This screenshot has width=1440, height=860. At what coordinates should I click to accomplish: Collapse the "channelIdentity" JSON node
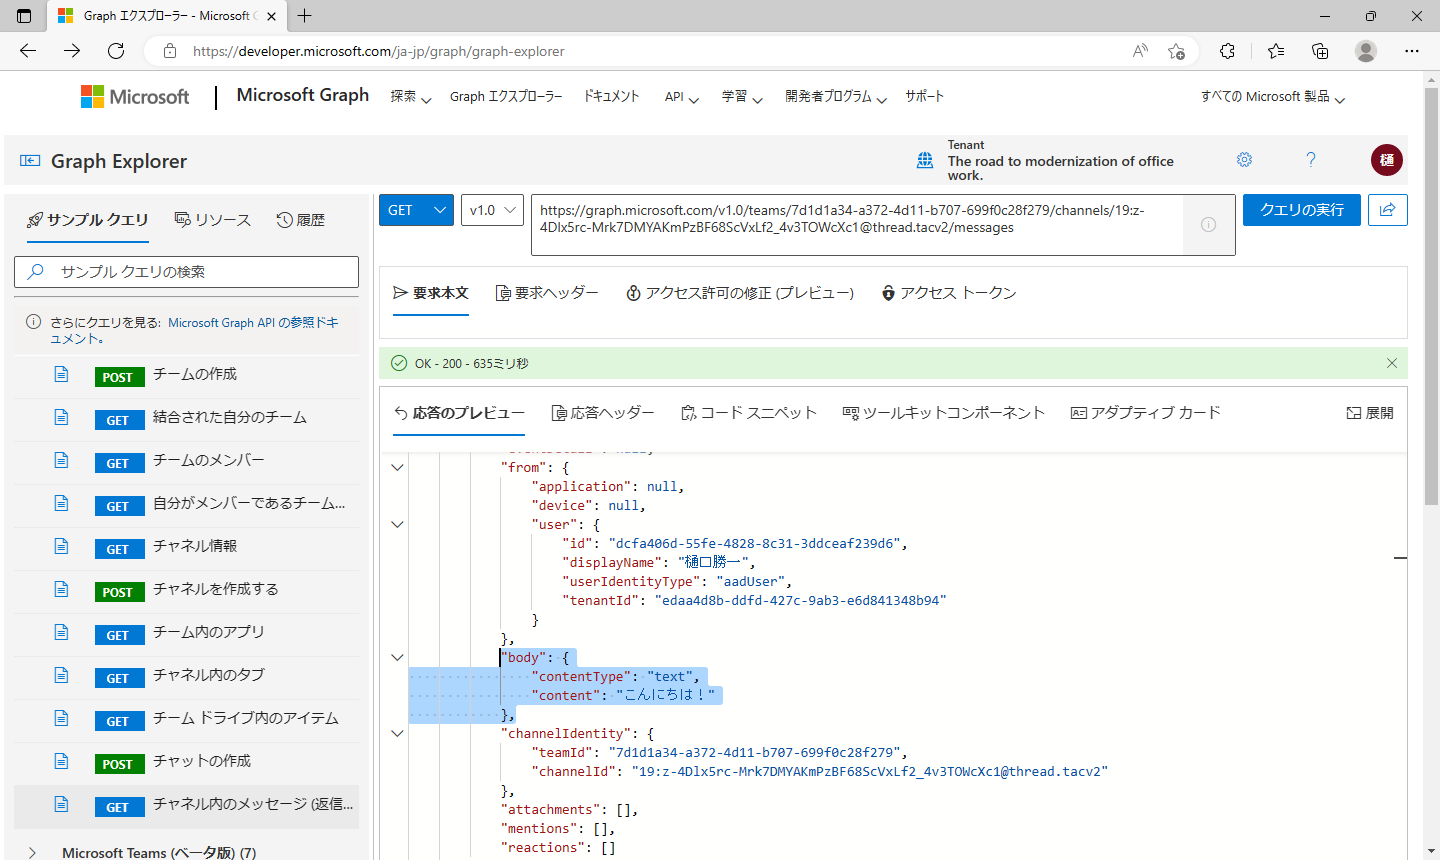pos(397,733)
